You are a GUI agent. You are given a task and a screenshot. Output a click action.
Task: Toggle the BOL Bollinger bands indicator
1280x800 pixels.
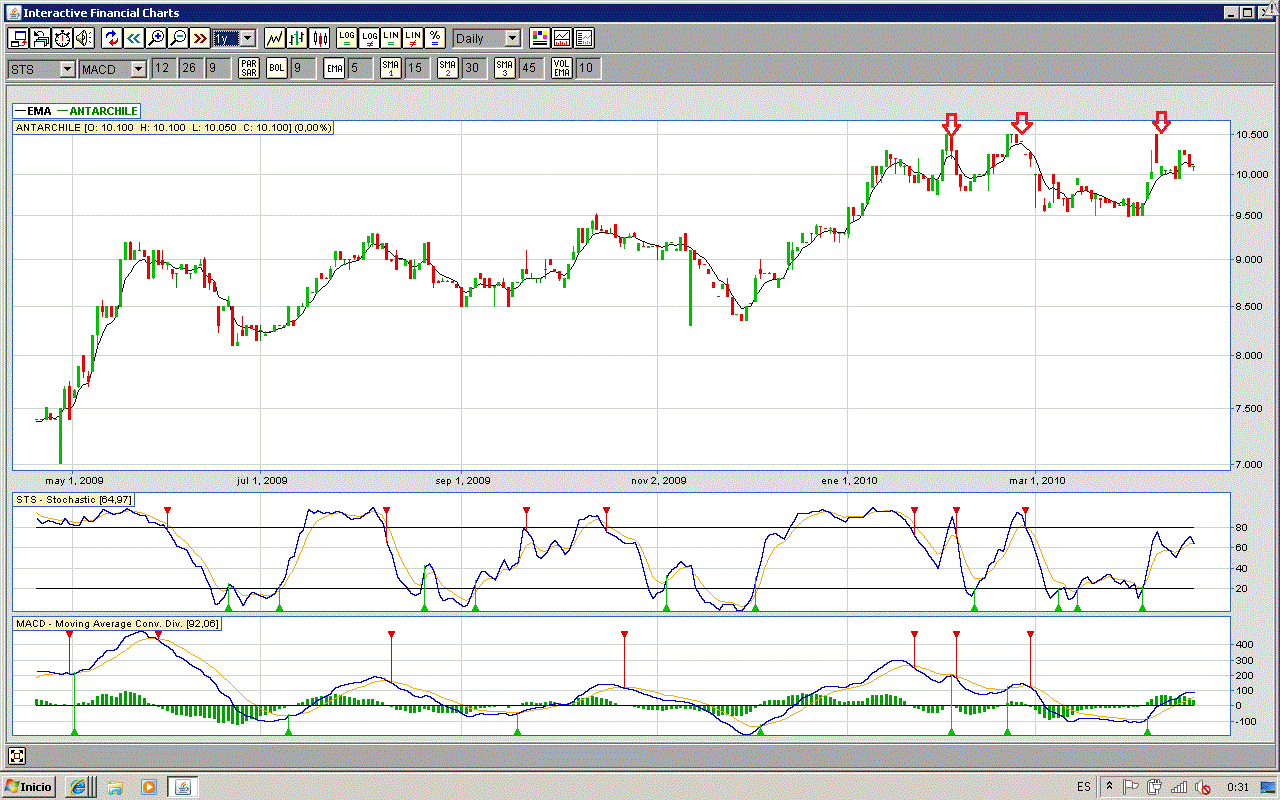pos(277,69)
